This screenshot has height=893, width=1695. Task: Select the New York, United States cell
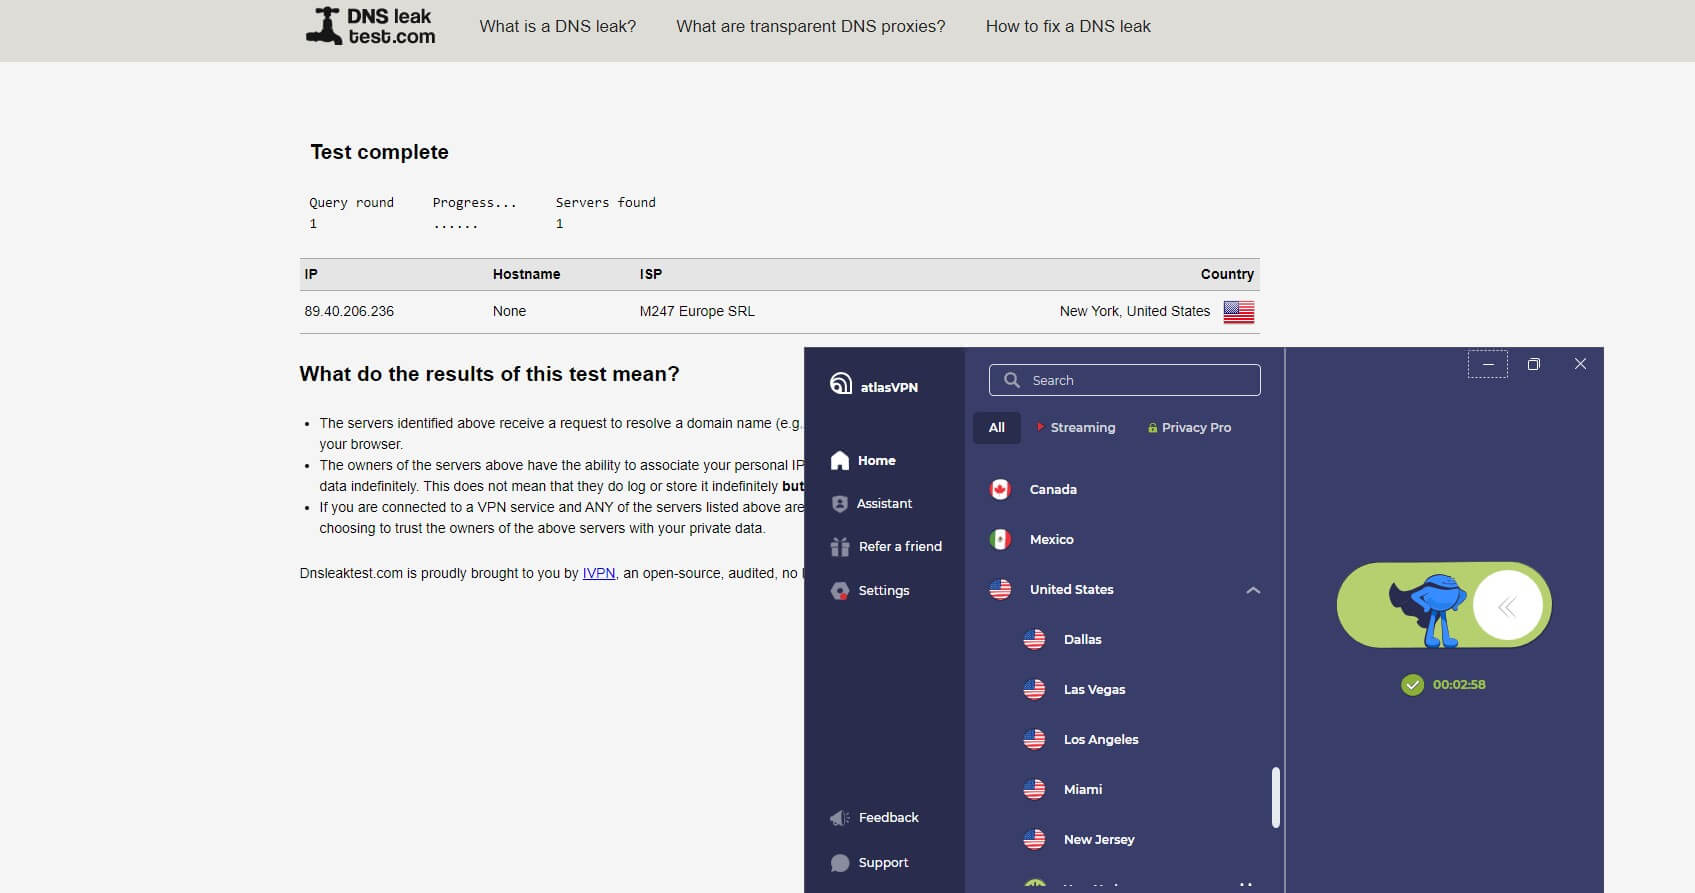(1135, 311)
